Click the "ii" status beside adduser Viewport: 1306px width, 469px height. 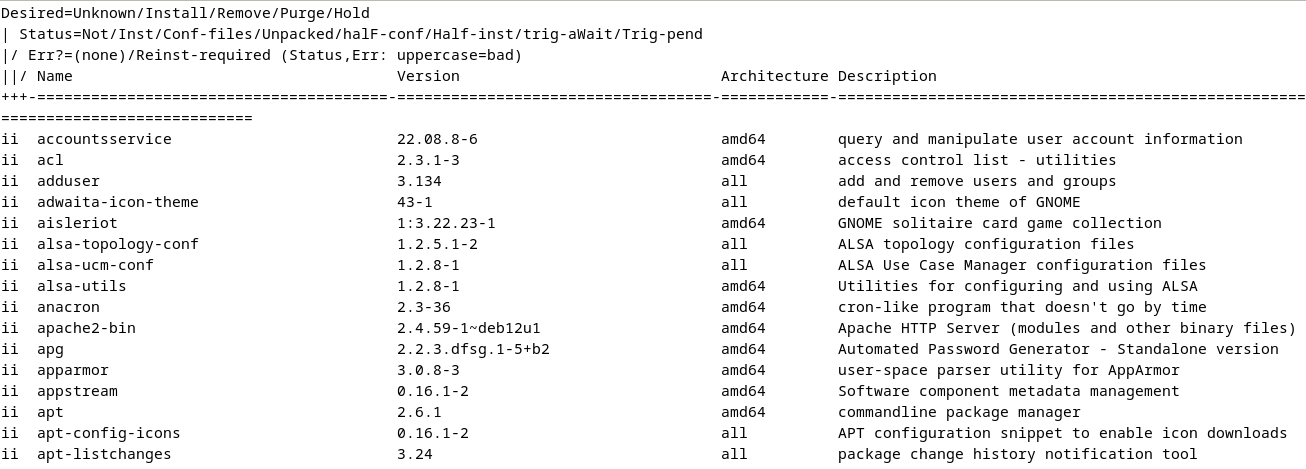tap(10, 181)
